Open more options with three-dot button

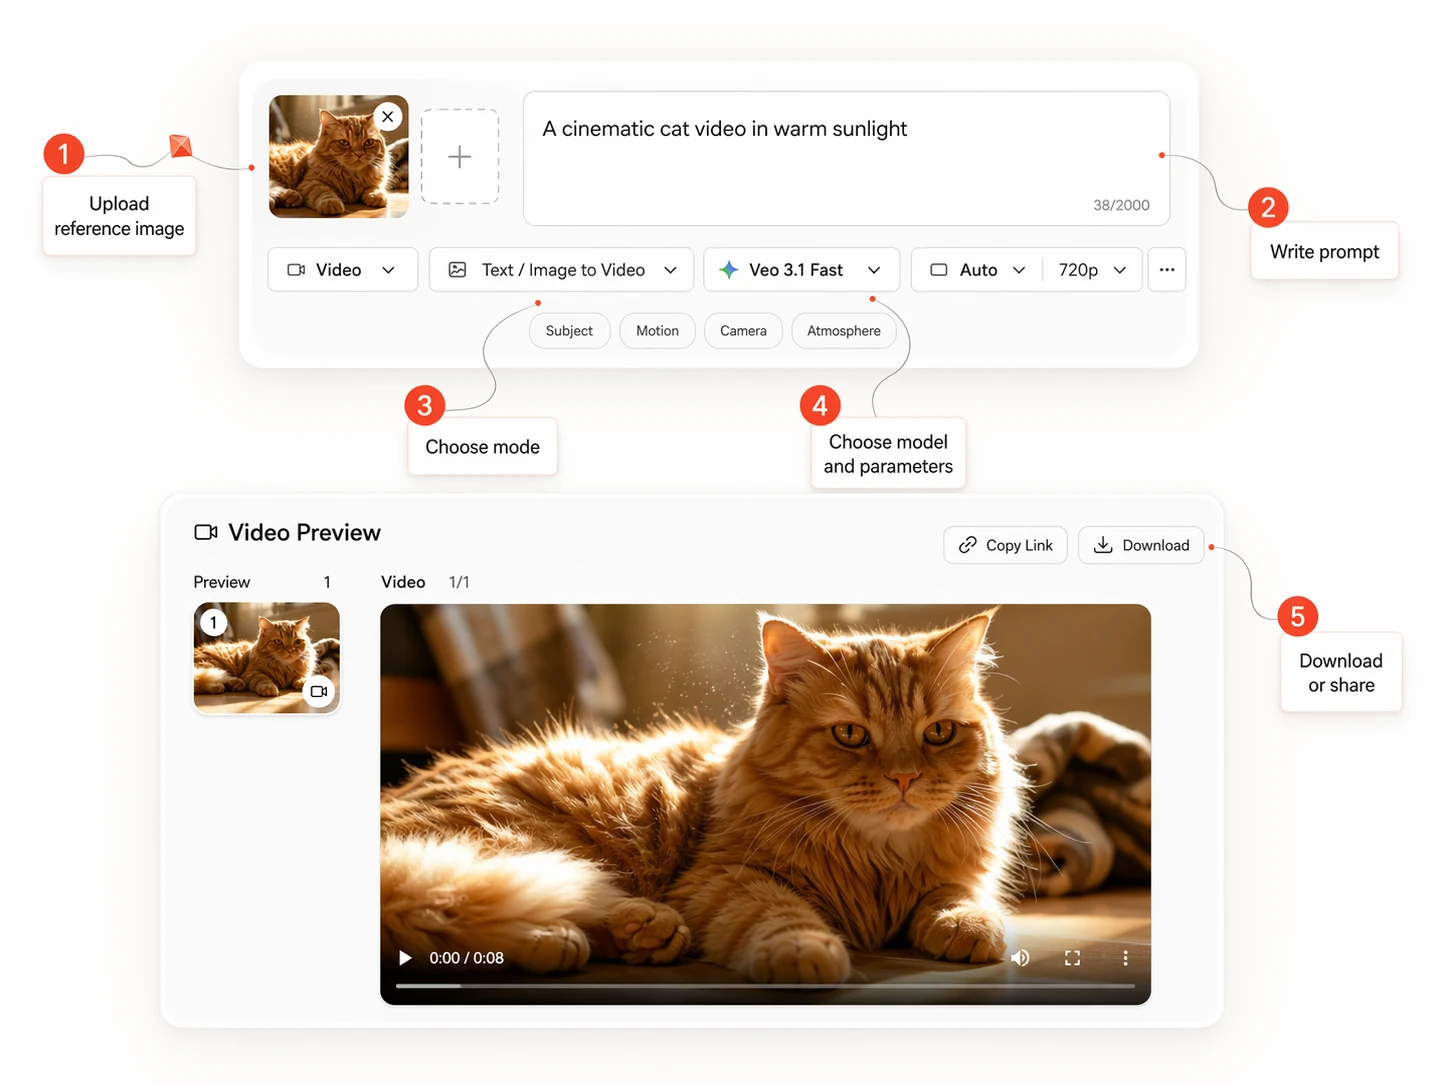[x=1166, y=270]
